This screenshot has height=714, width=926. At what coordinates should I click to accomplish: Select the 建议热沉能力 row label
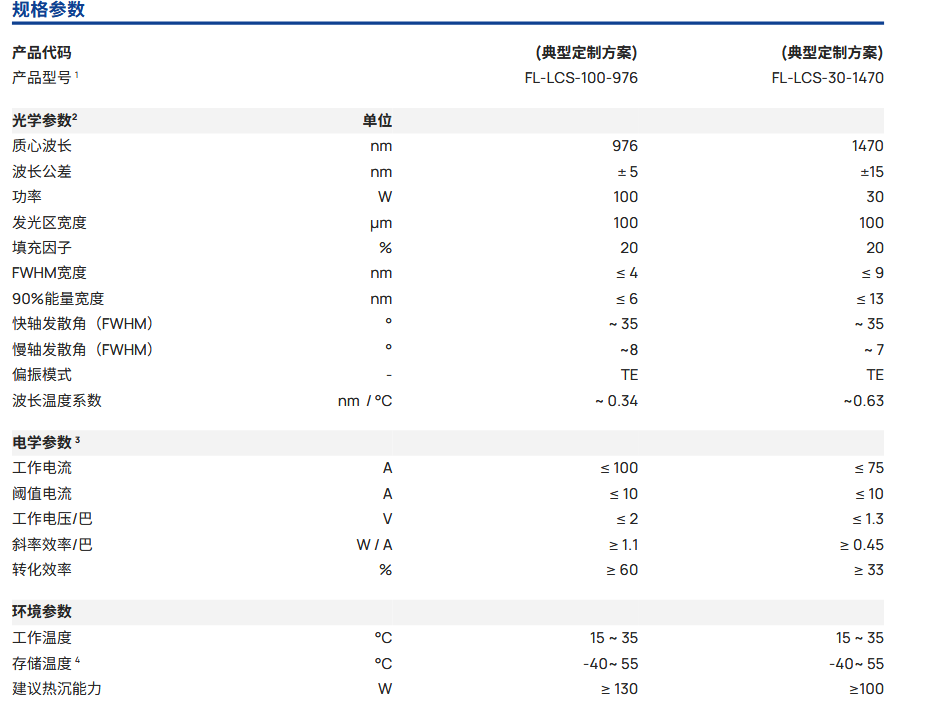[57, 689]
